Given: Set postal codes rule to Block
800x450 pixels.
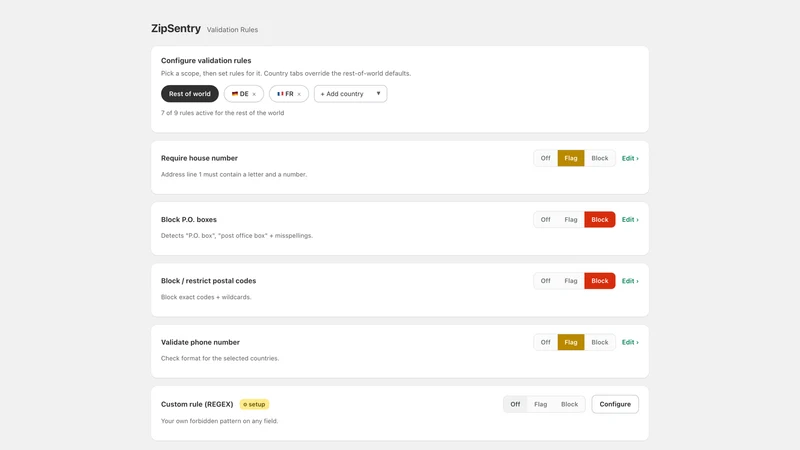Looking at the screenshot, I should (x=599, y=281).
